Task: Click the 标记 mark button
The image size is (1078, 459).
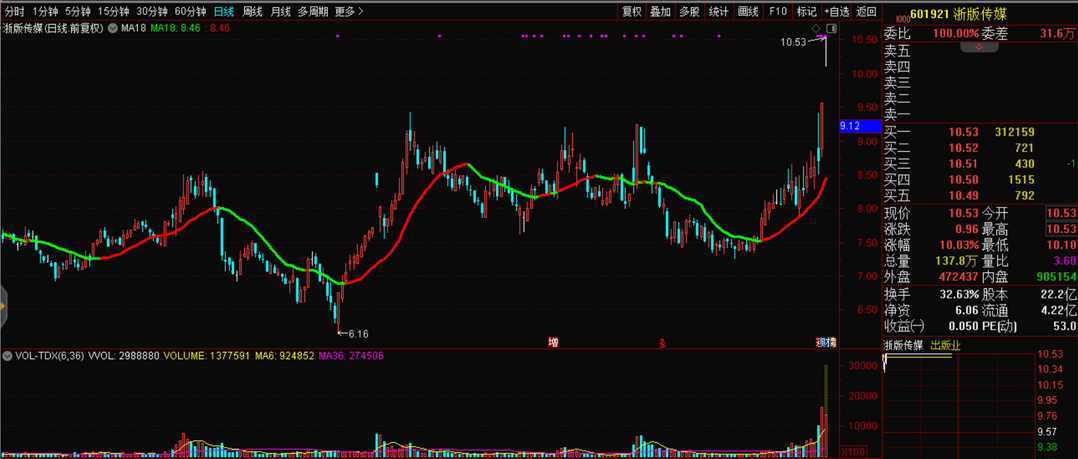Action: point(806,11)
